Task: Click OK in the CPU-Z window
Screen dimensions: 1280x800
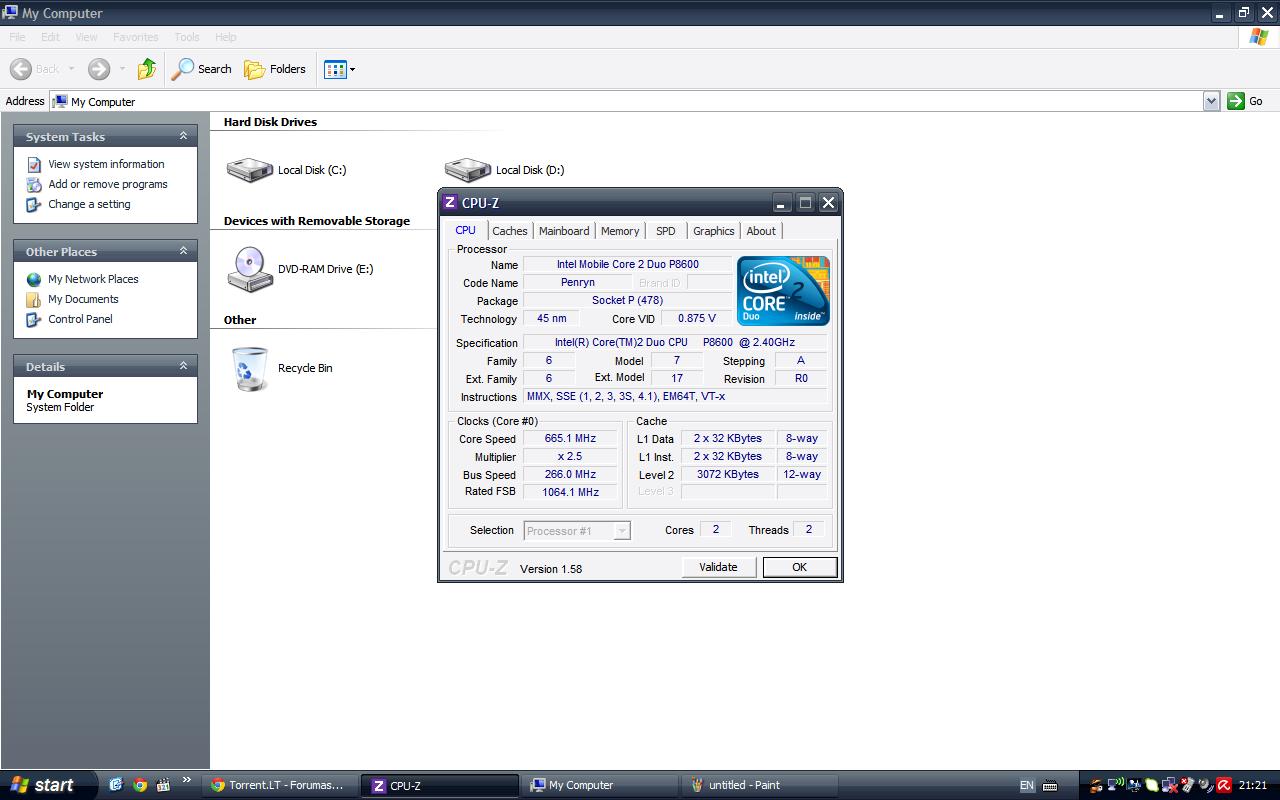Action: coord(799,567)
